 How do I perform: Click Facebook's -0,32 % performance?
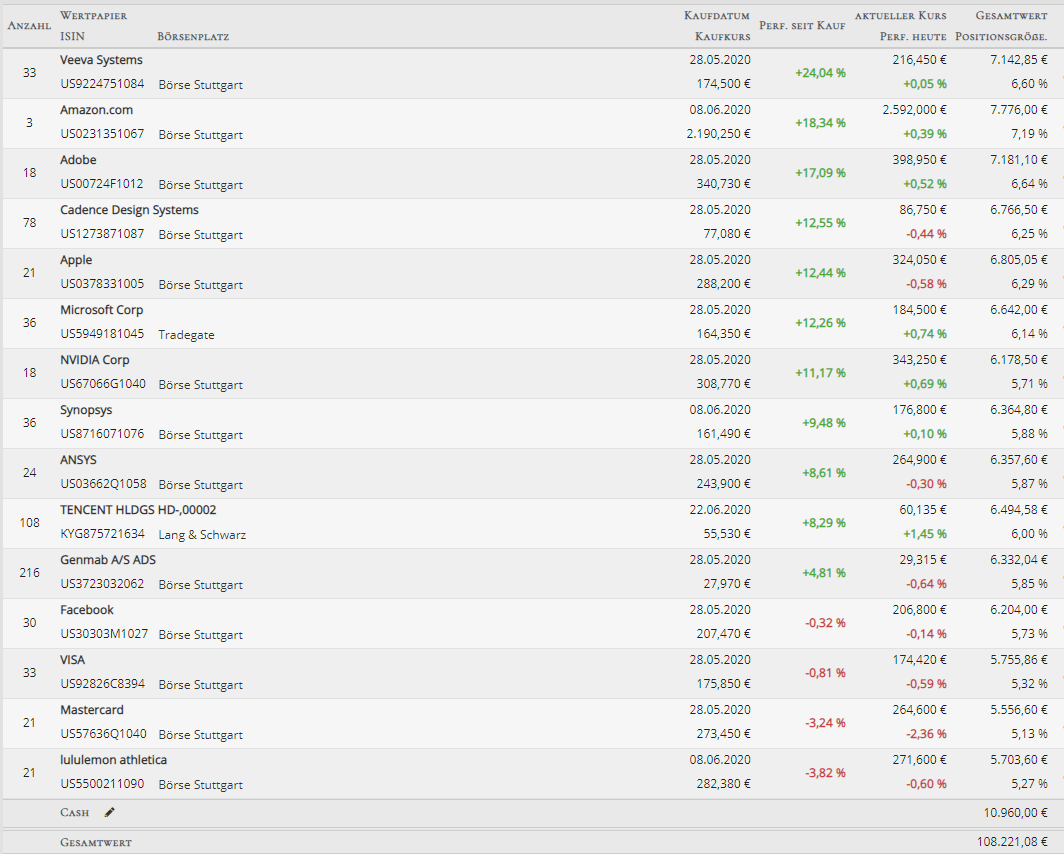click(x=825, y=623)
